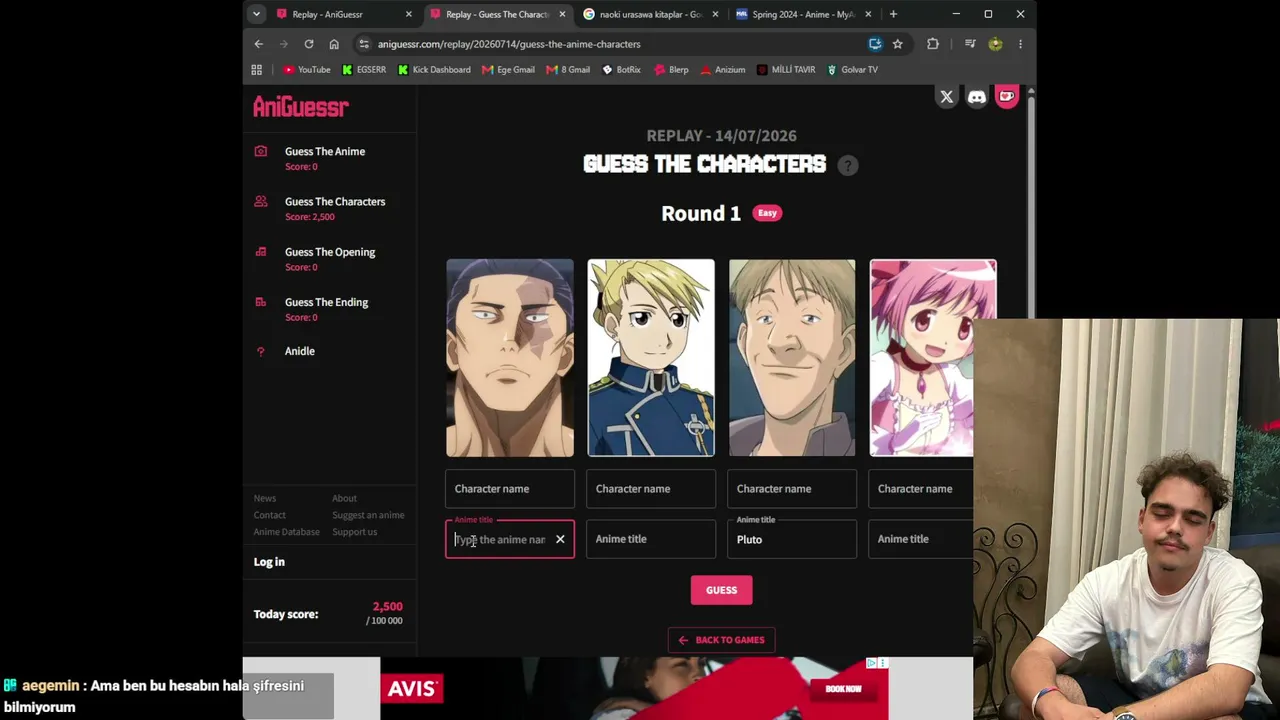Open the browser Extensions puzzle icon
Image resolution: width=1280 pixels, height=720 pixels.
[933, 44]
